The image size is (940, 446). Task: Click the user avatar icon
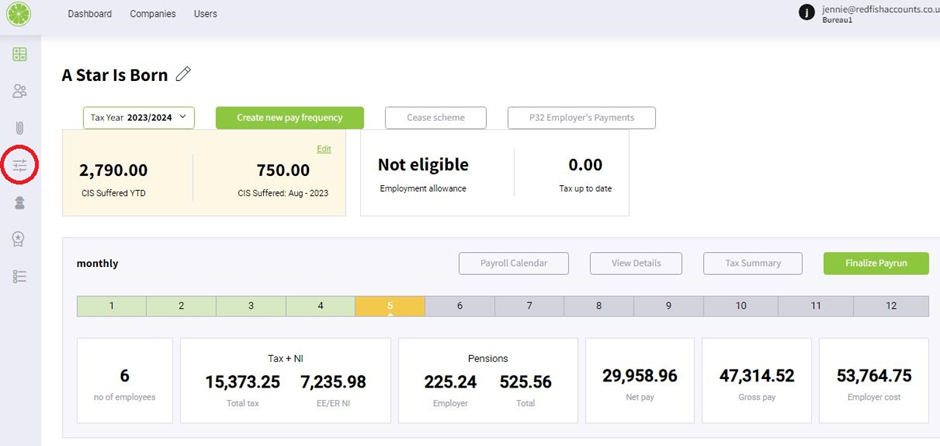807,12
